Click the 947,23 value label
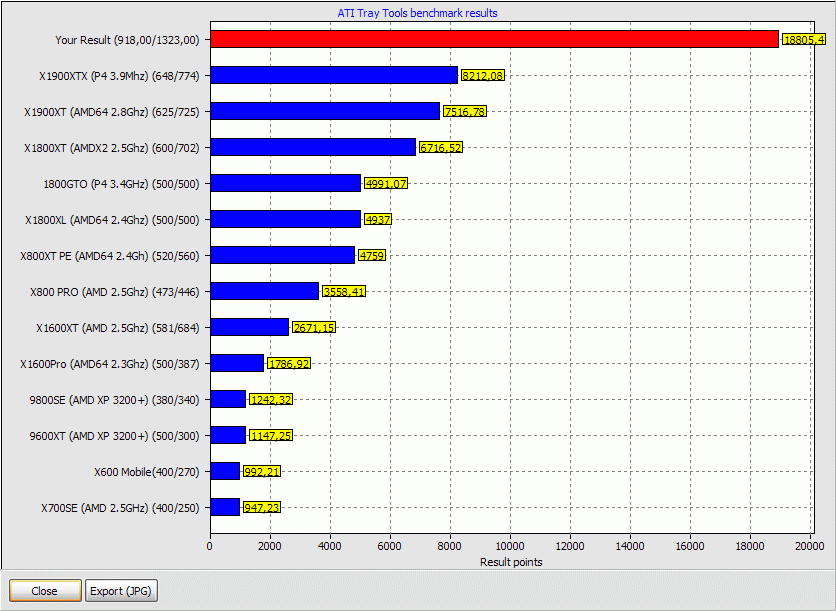This screenshot has height=611, width=836. [x=262, y=508]
